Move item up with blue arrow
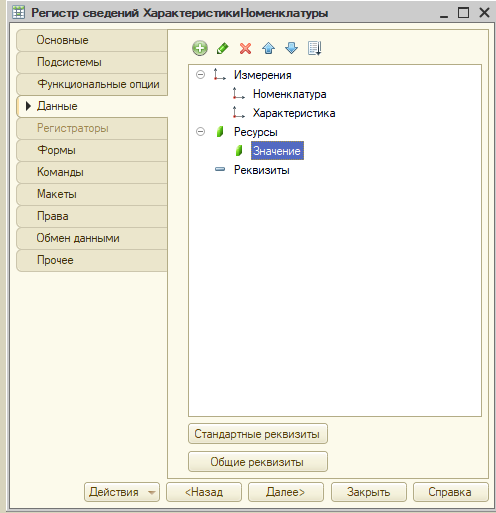The height and width of the screenshot is (513, 496). point(268,48)
